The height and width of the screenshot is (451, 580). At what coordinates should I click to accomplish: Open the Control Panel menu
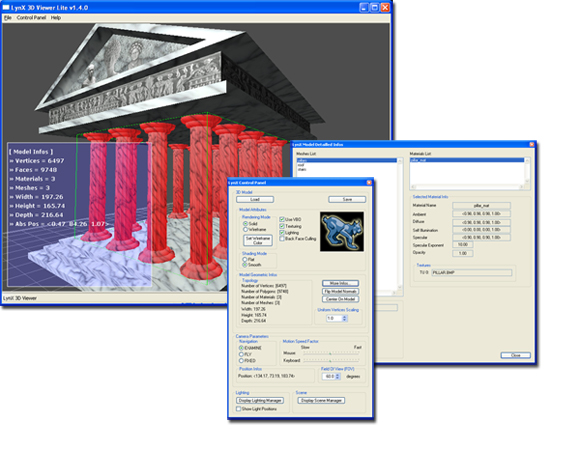(x=31, y=18)
